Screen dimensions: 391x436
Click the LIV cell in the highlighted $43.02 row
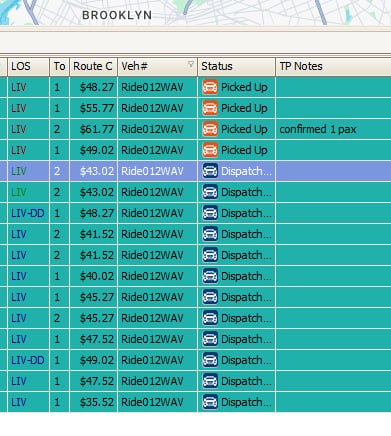click(x=28, y=171)
